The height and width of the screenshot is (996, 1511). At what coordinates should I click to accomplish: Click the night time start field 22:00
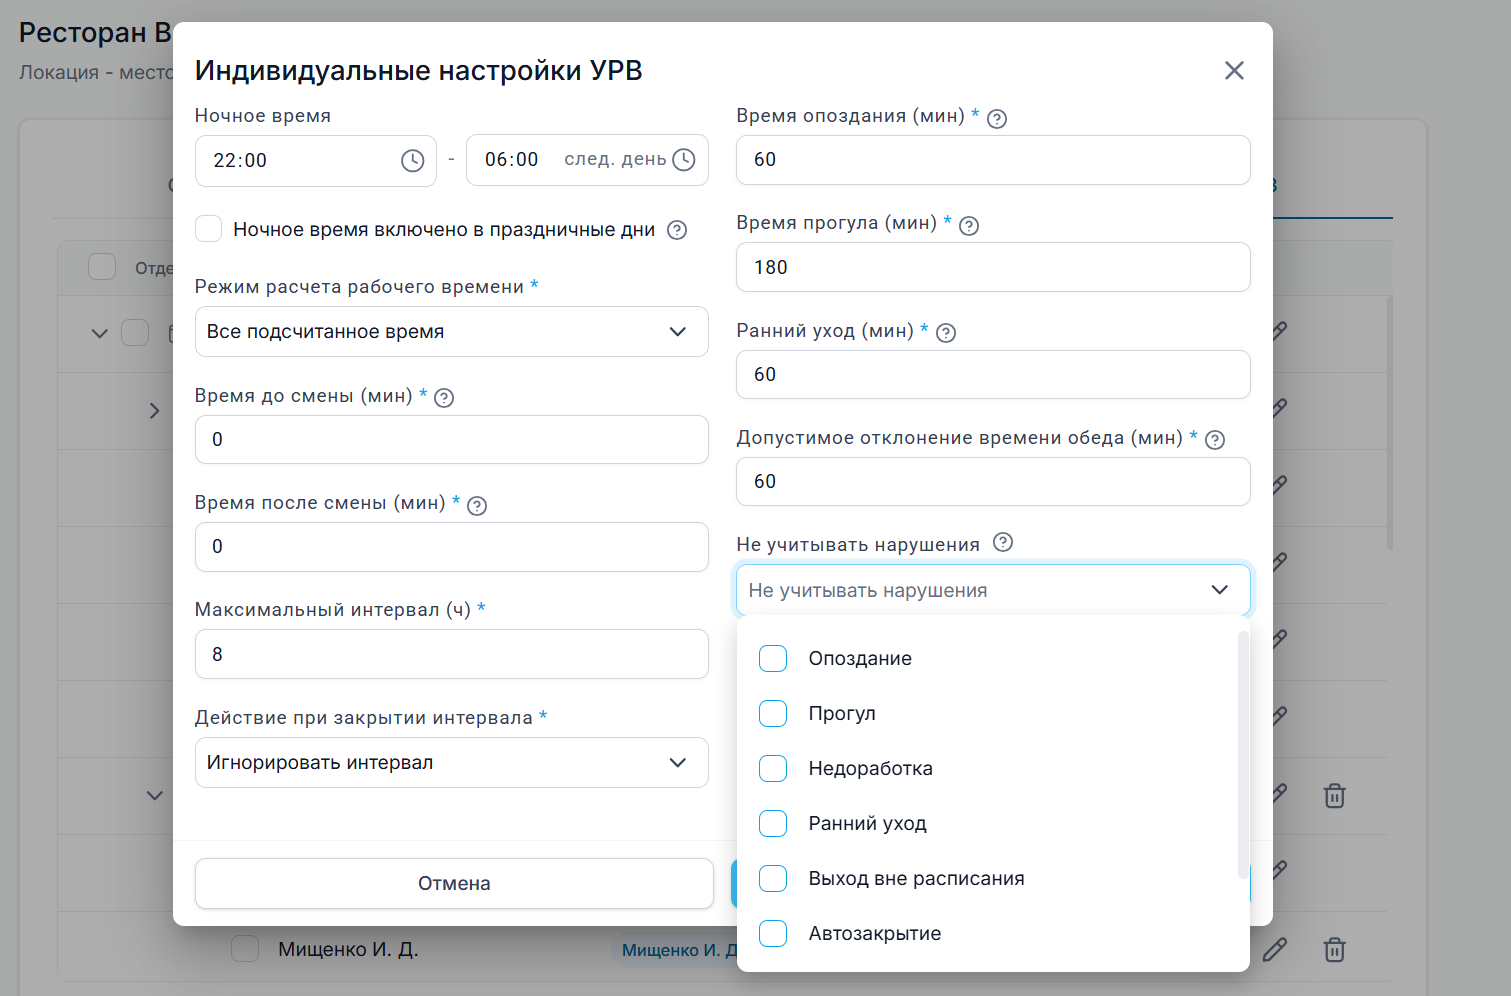315,161
